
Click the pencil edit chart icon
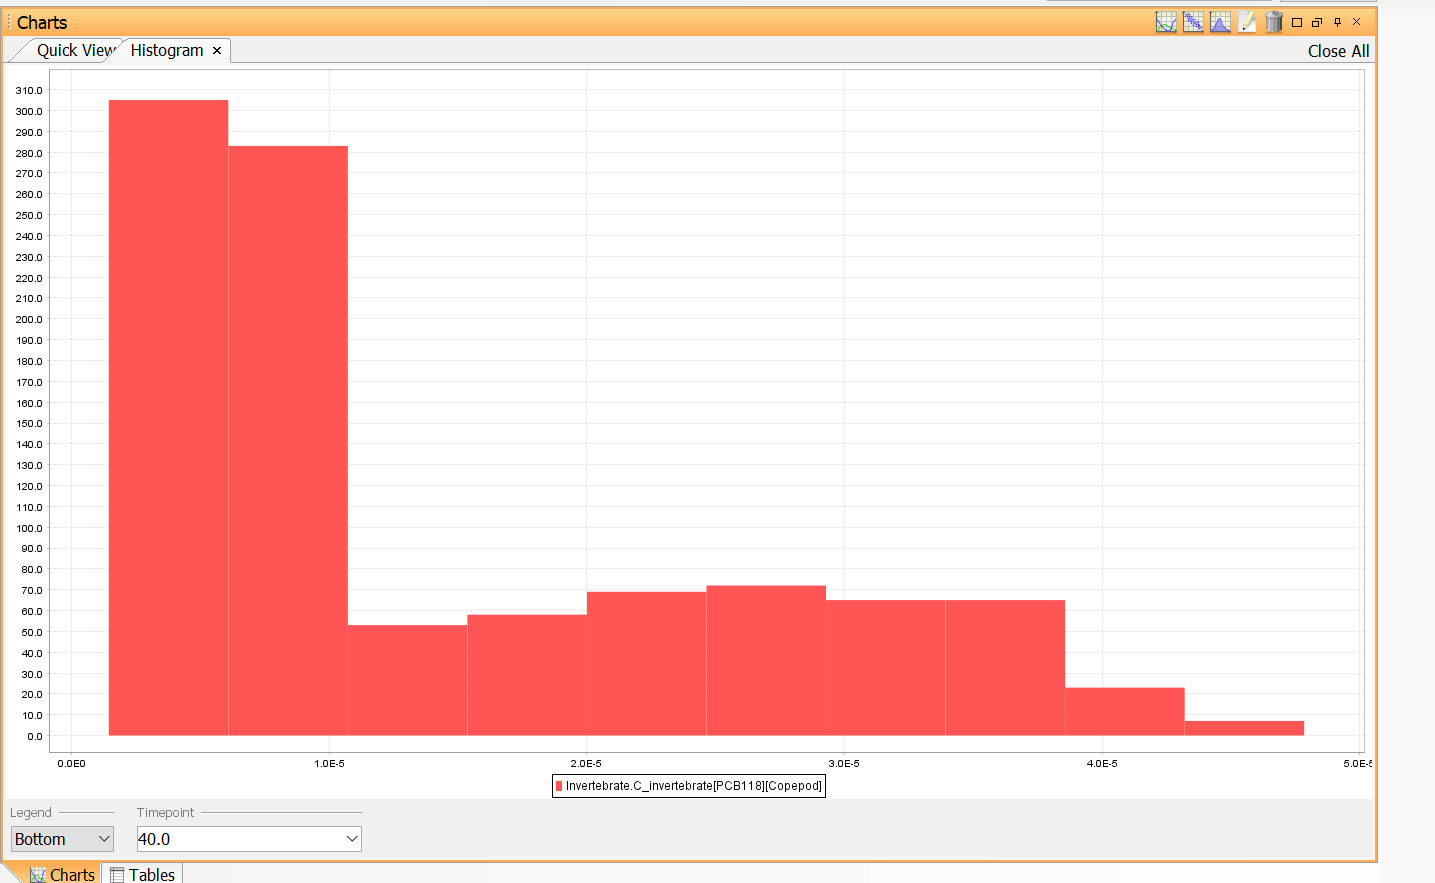pos(1247,22)
